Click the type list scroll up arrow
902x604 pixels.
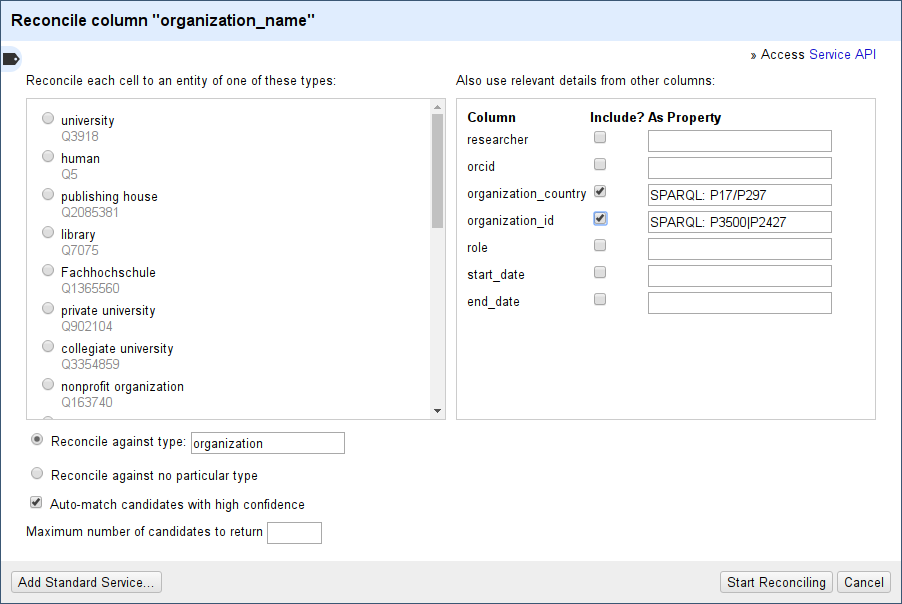(x=437, y=107)
